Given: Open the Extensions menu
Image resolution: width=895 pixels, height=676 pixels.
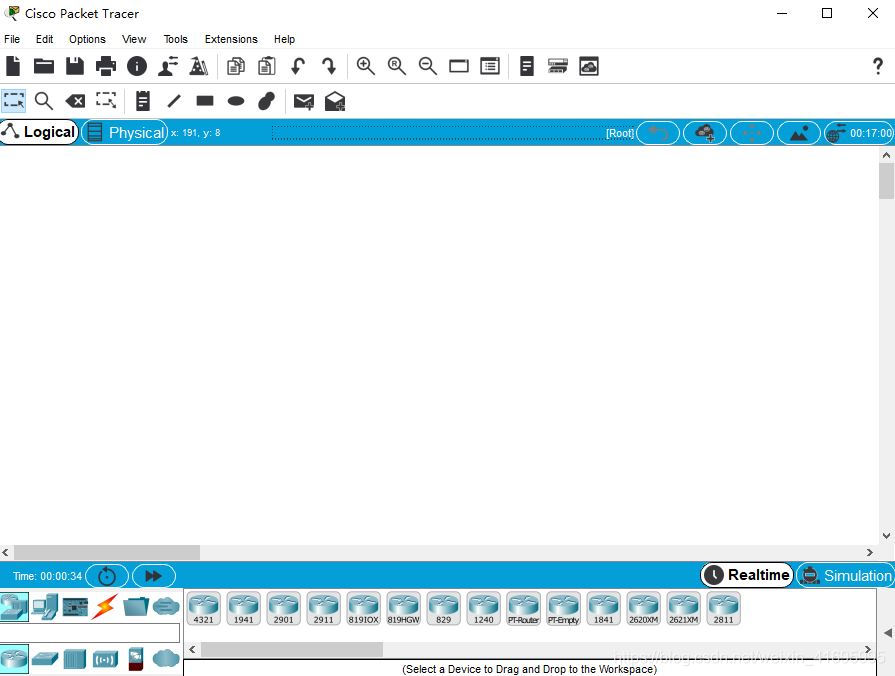Looking at the screenshot, I should click(x=231, y=39).
